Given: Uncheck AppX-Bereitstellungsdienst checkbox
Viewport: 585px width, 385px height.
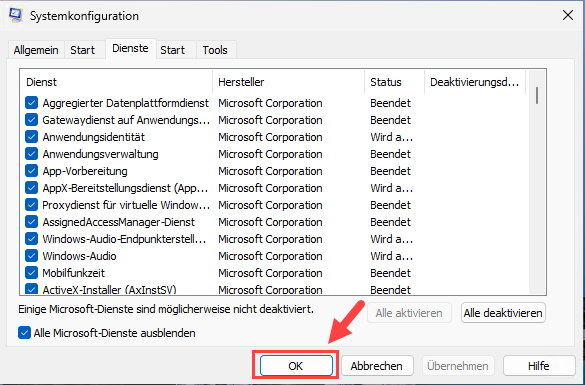Looking at the screenshot, I should point(31,188).
